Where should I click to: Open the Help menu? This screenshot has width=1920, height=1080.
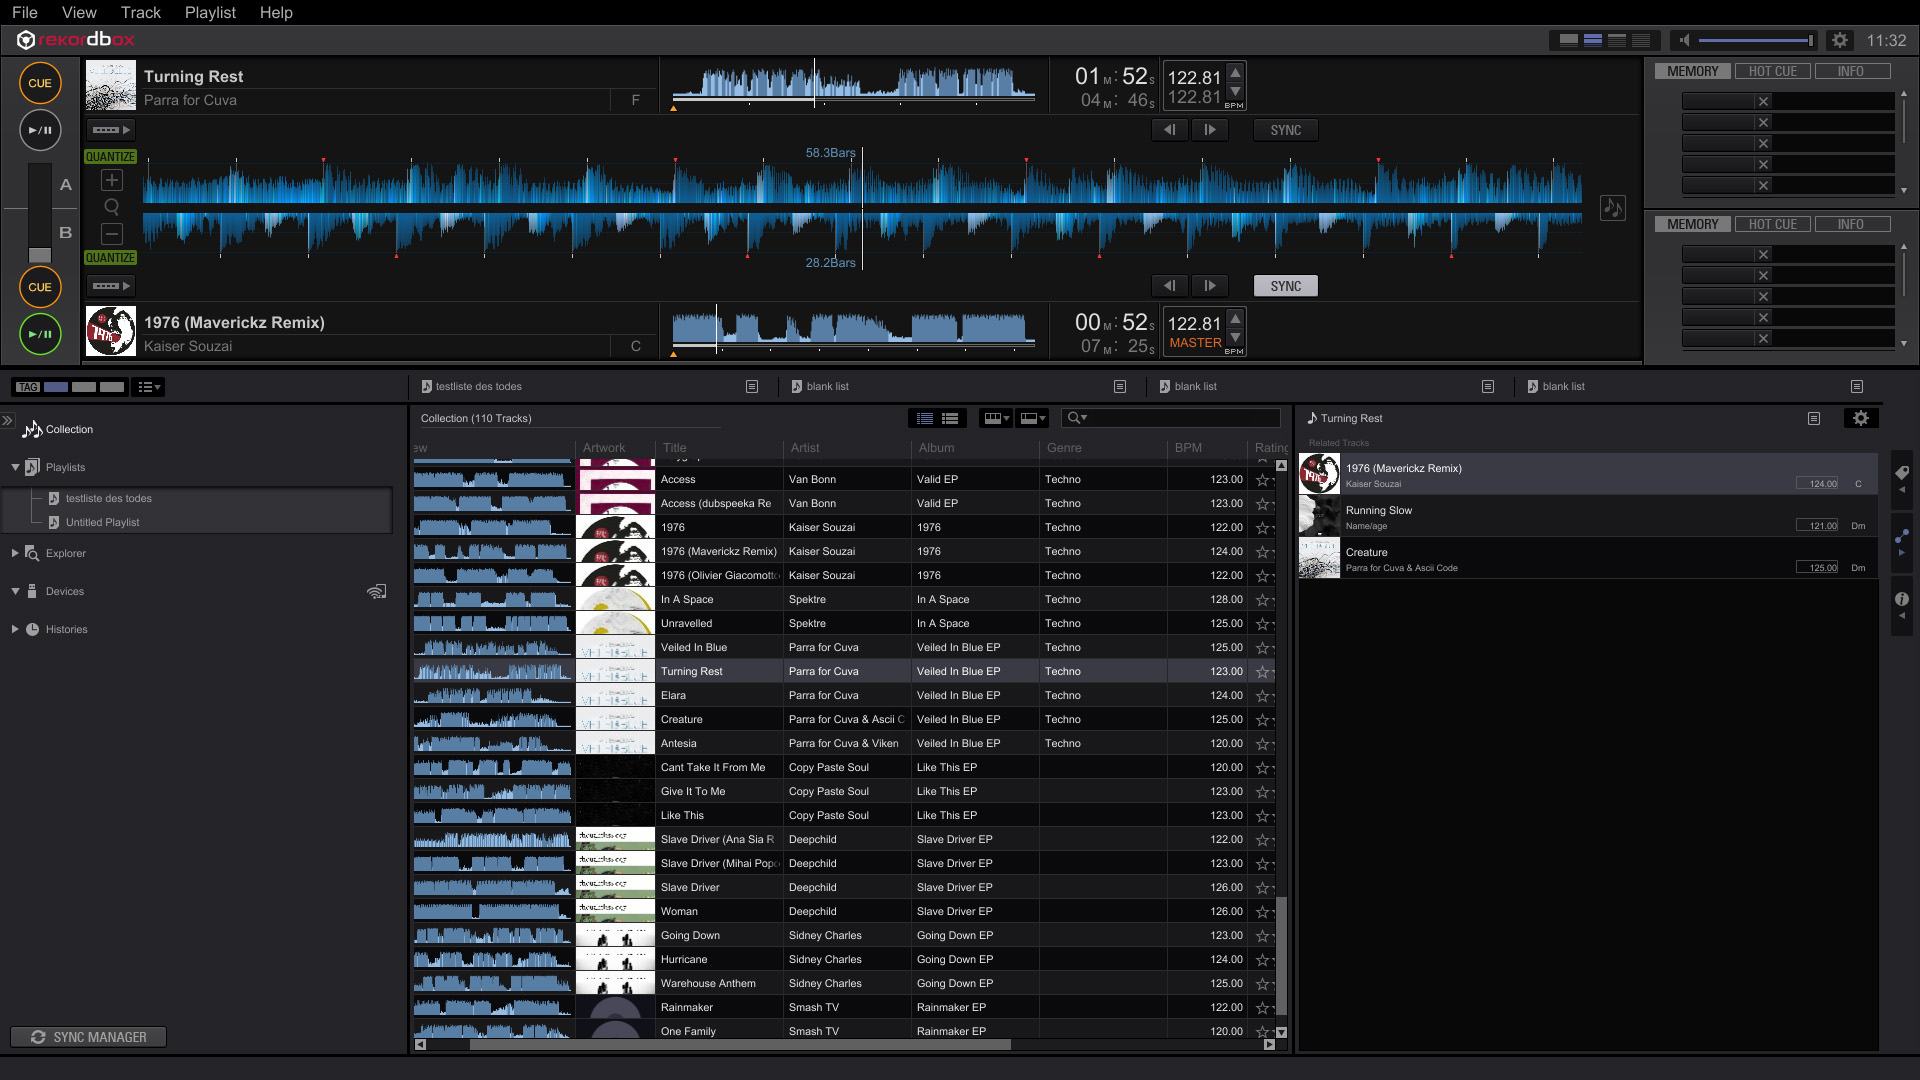click(x=276, y=12)
